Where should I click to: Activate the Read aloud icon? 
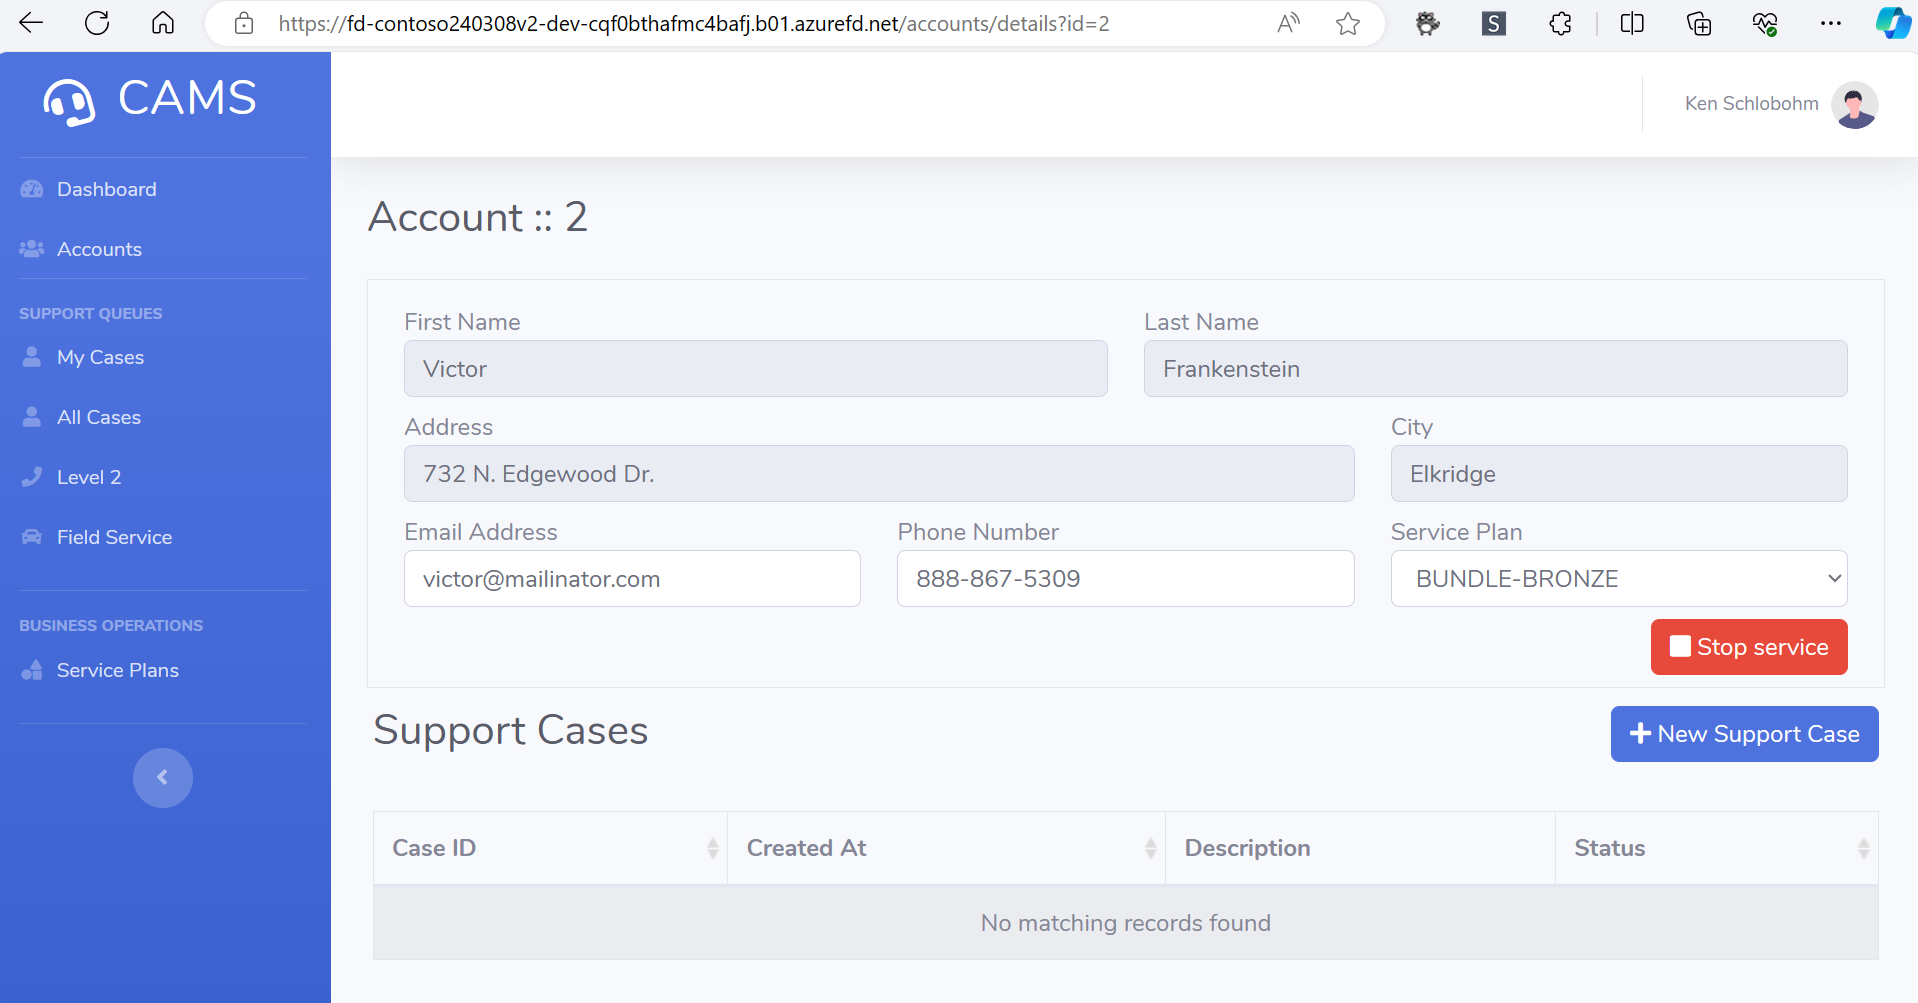1289,23
